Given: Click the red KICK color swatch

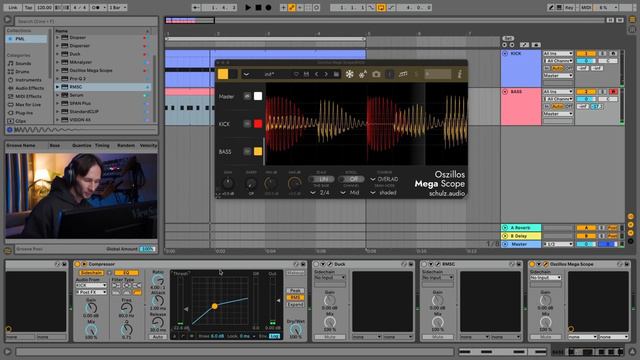Looking at the screenshot, I should 258,124.
